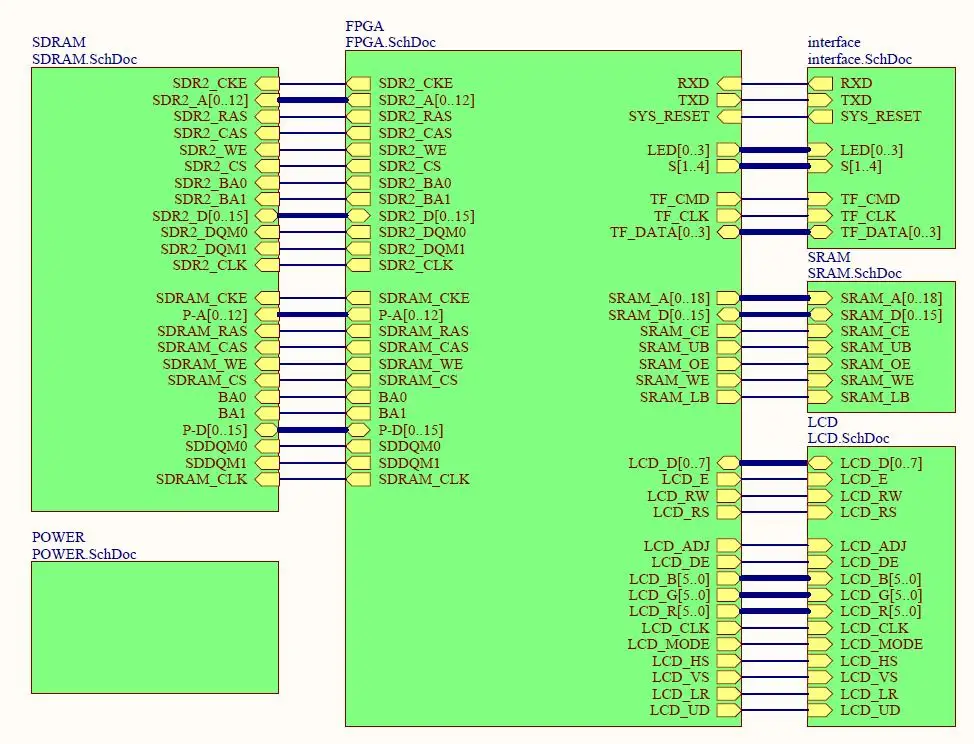Select SDR2_DQM0 label inside SDRAM sheet
Viewport: 974px width, 744px height.
click(204, 232)
